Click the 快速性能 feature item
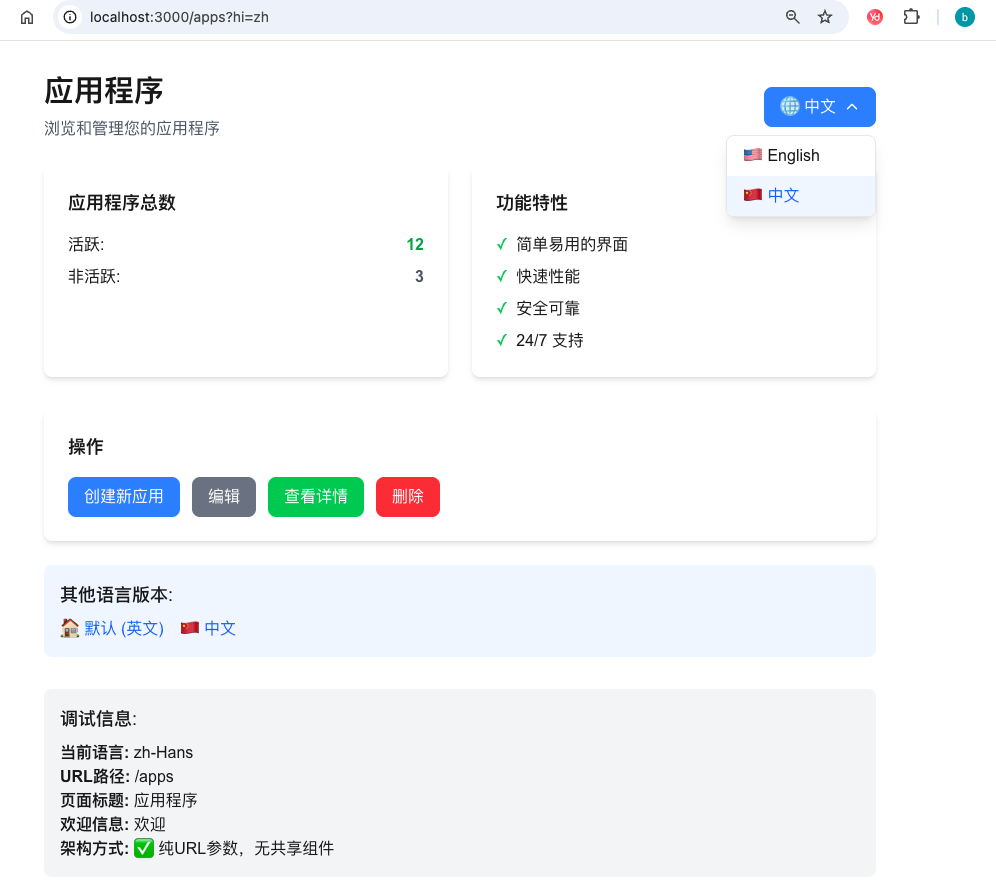 [548, 276]
